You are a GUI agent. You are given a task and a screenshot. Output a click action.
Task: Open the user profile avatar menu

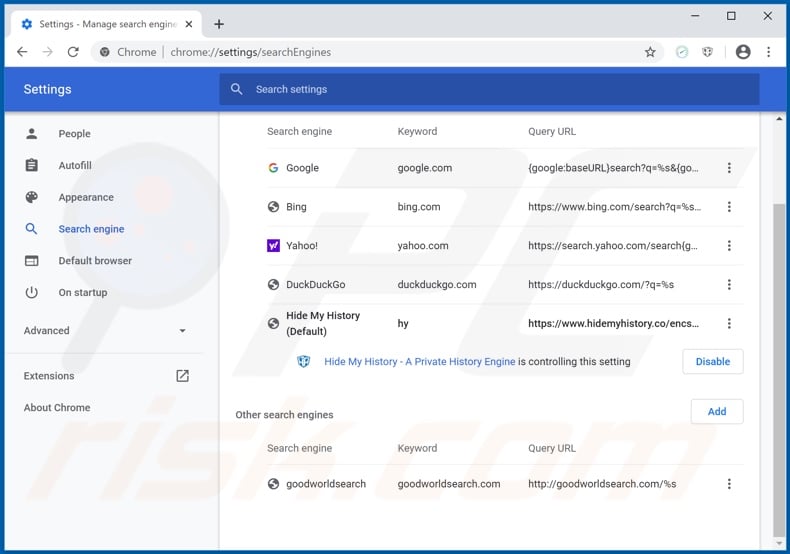tap(743, 52)
